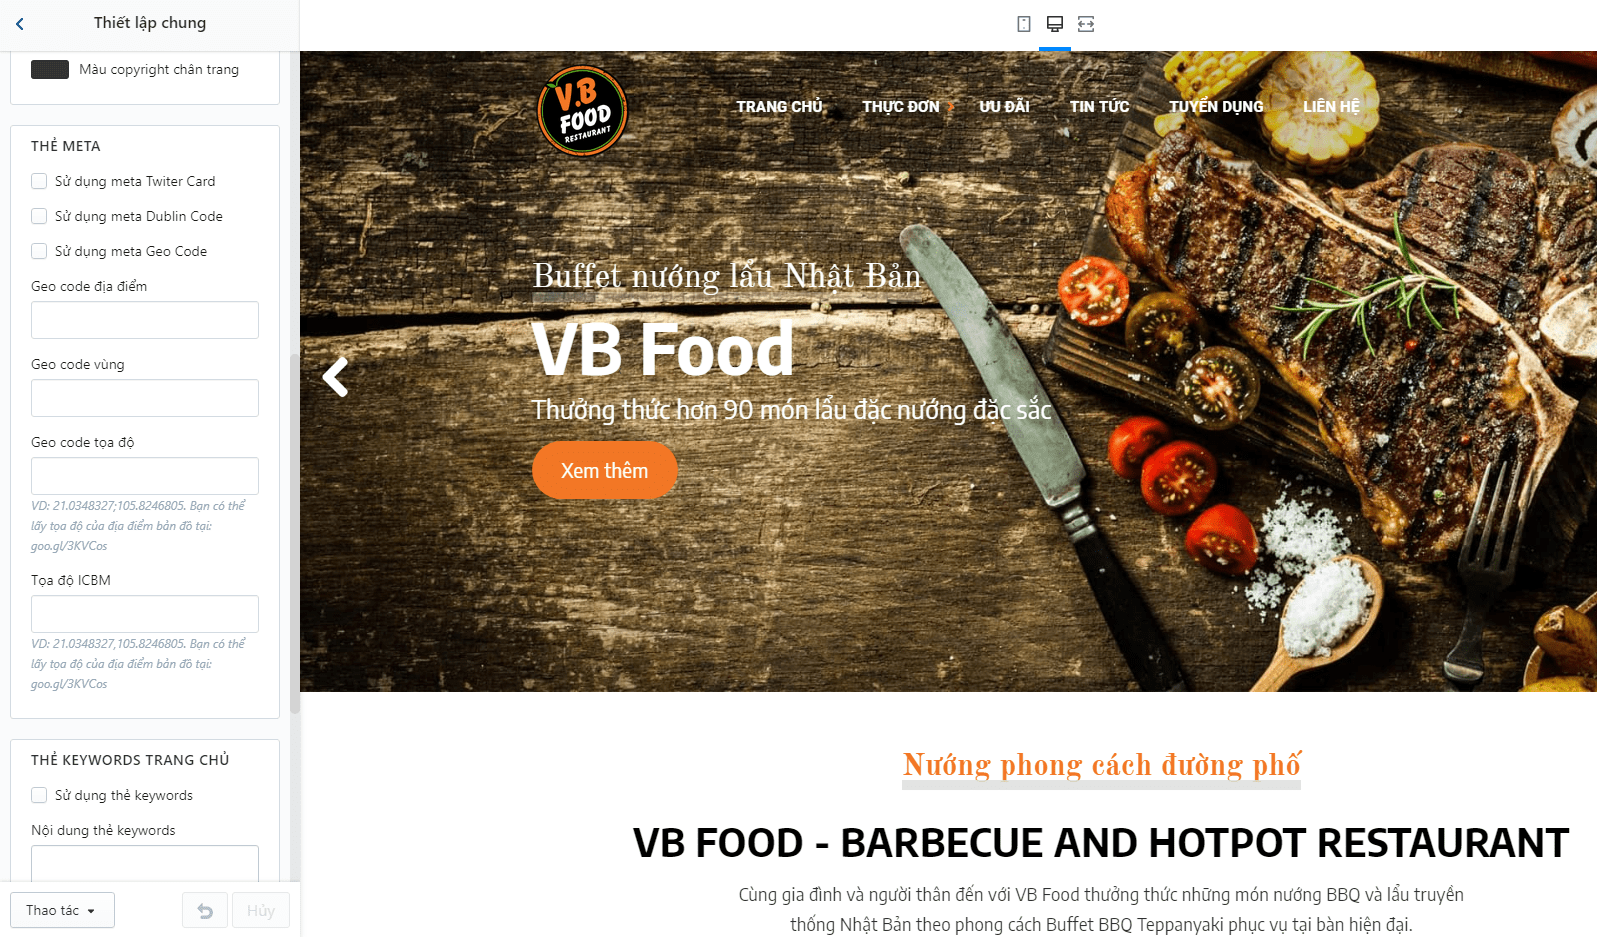
Task: Show previous slide with left chevron
Action: click(336, 377)
